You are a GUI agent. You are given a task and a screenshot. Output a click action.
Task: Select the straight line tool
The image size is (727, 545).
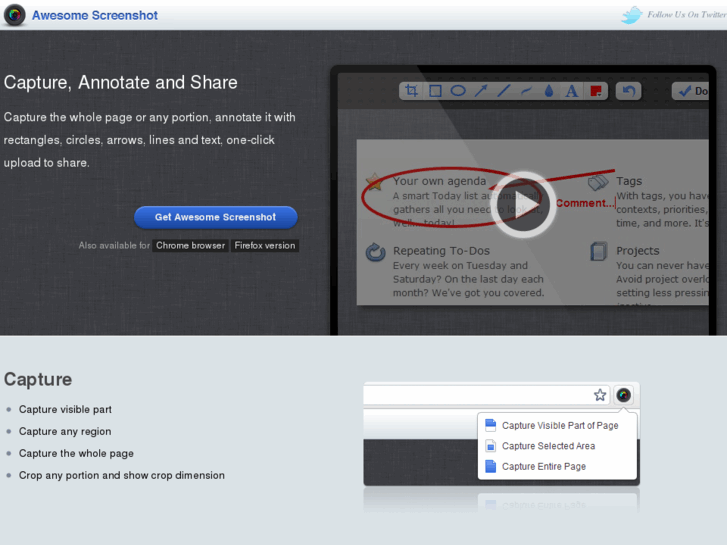[x=504, y=90]
